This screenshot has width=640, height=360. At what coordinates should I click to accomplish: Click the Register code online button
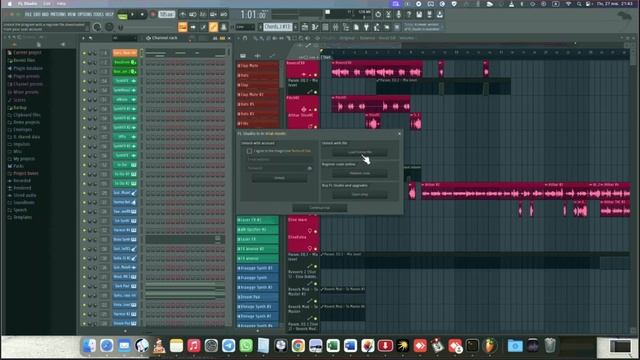click(x=360, y=173)
